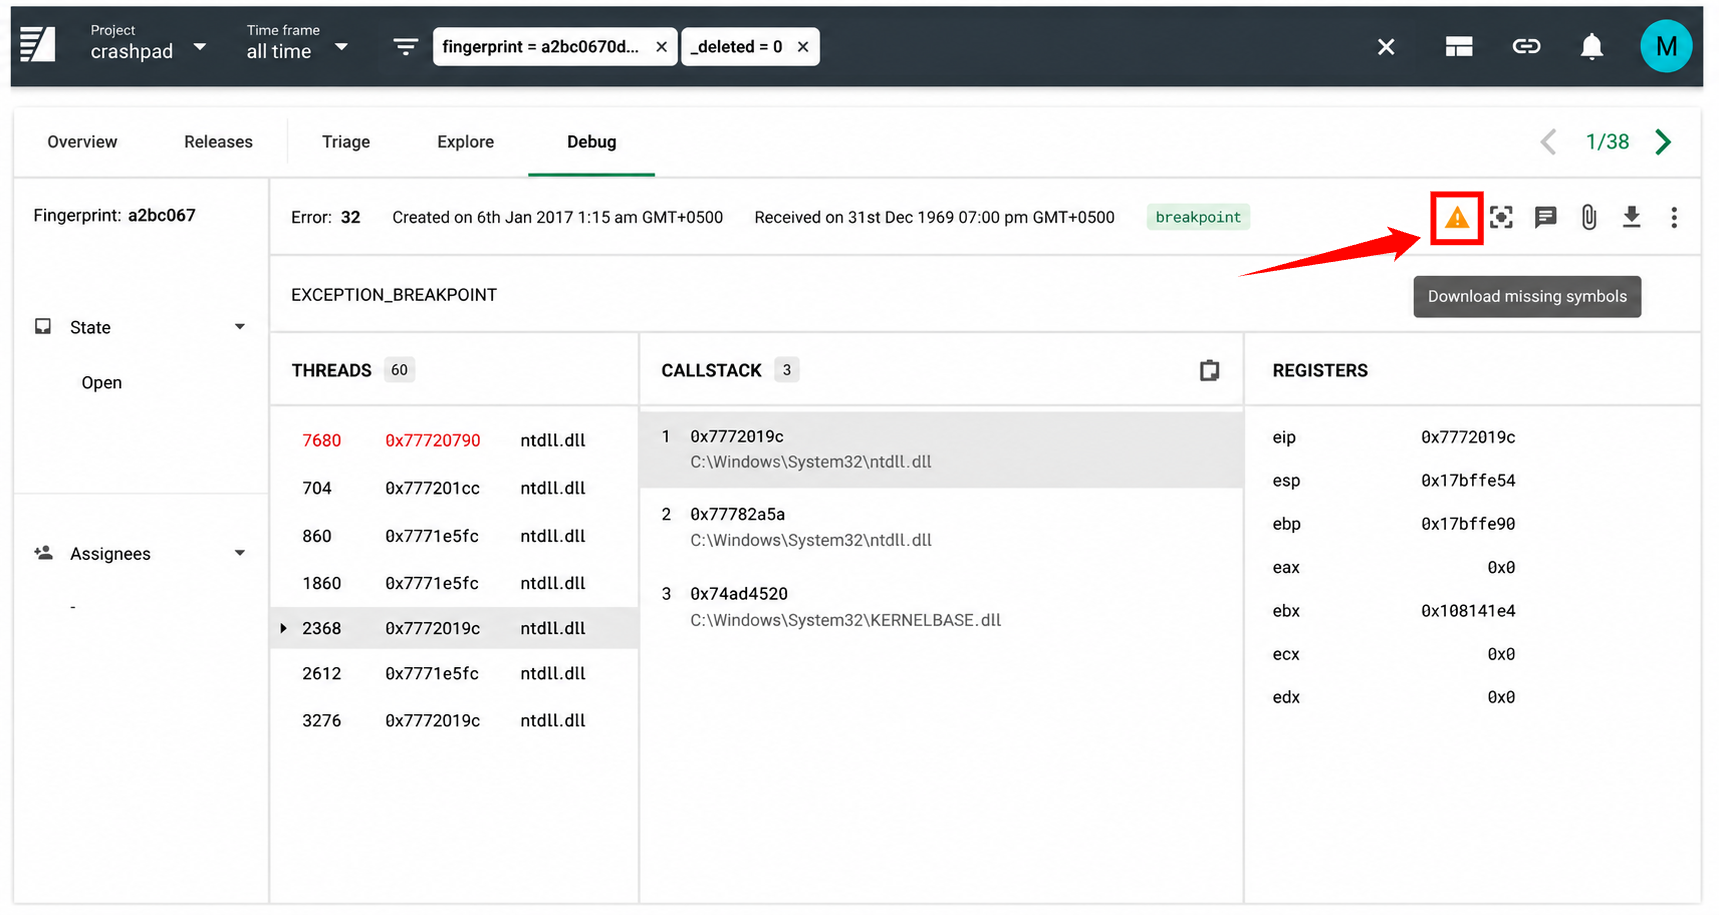Click the breakpoint classifier tag
The image size is (1719, 915).
coord(1198,217)
